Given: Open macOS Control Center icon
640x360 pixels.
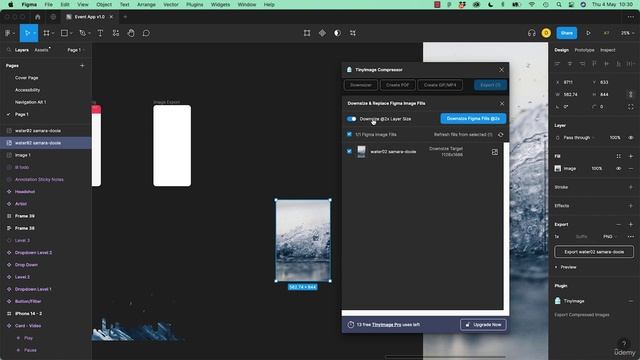Looking at the screenshot, I should click(571, 4).
